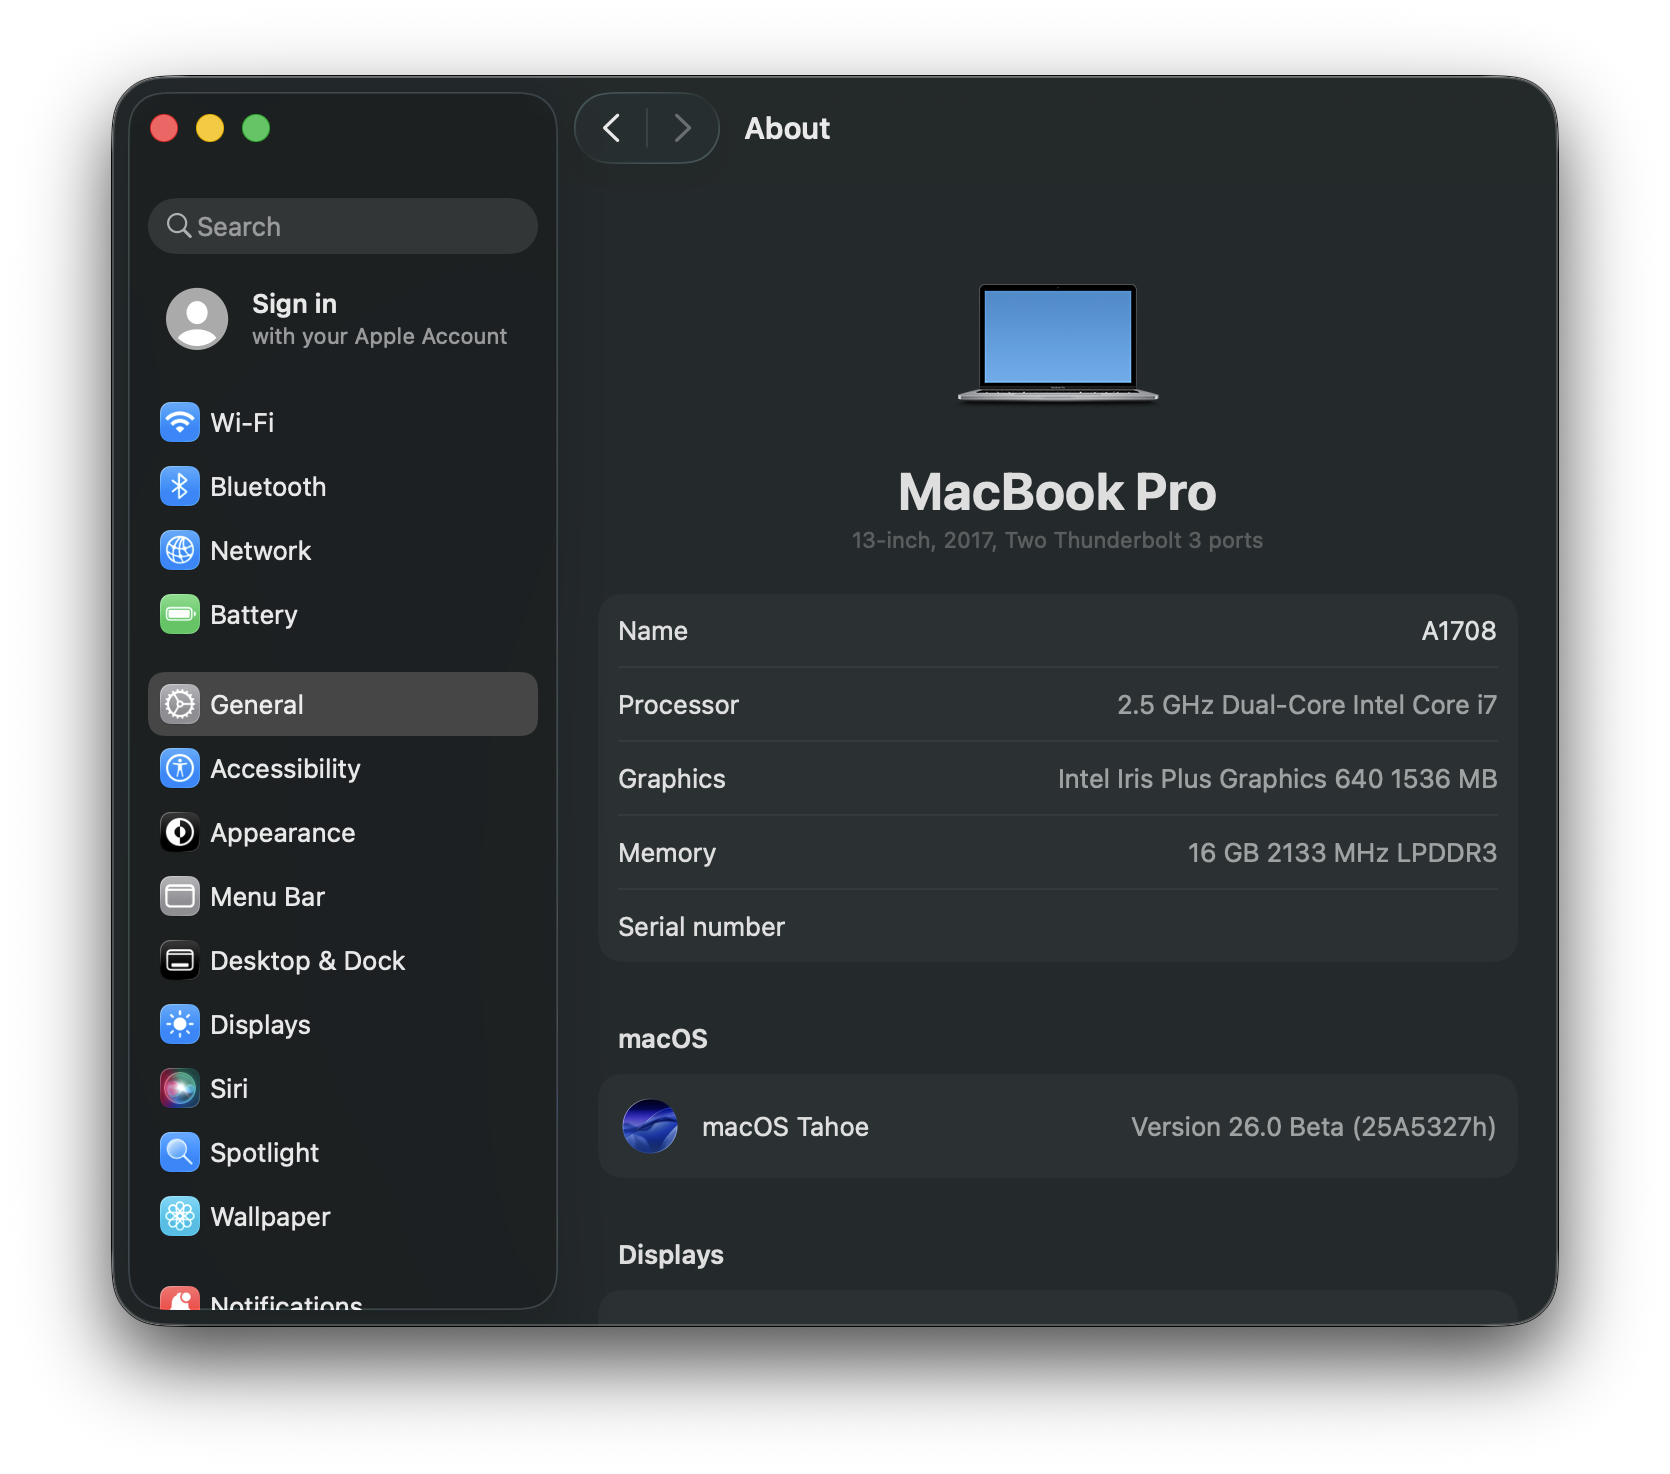Click the 13-inch, 2017 model subtitle
1670x1474 pixels.
pos(1057,540)
